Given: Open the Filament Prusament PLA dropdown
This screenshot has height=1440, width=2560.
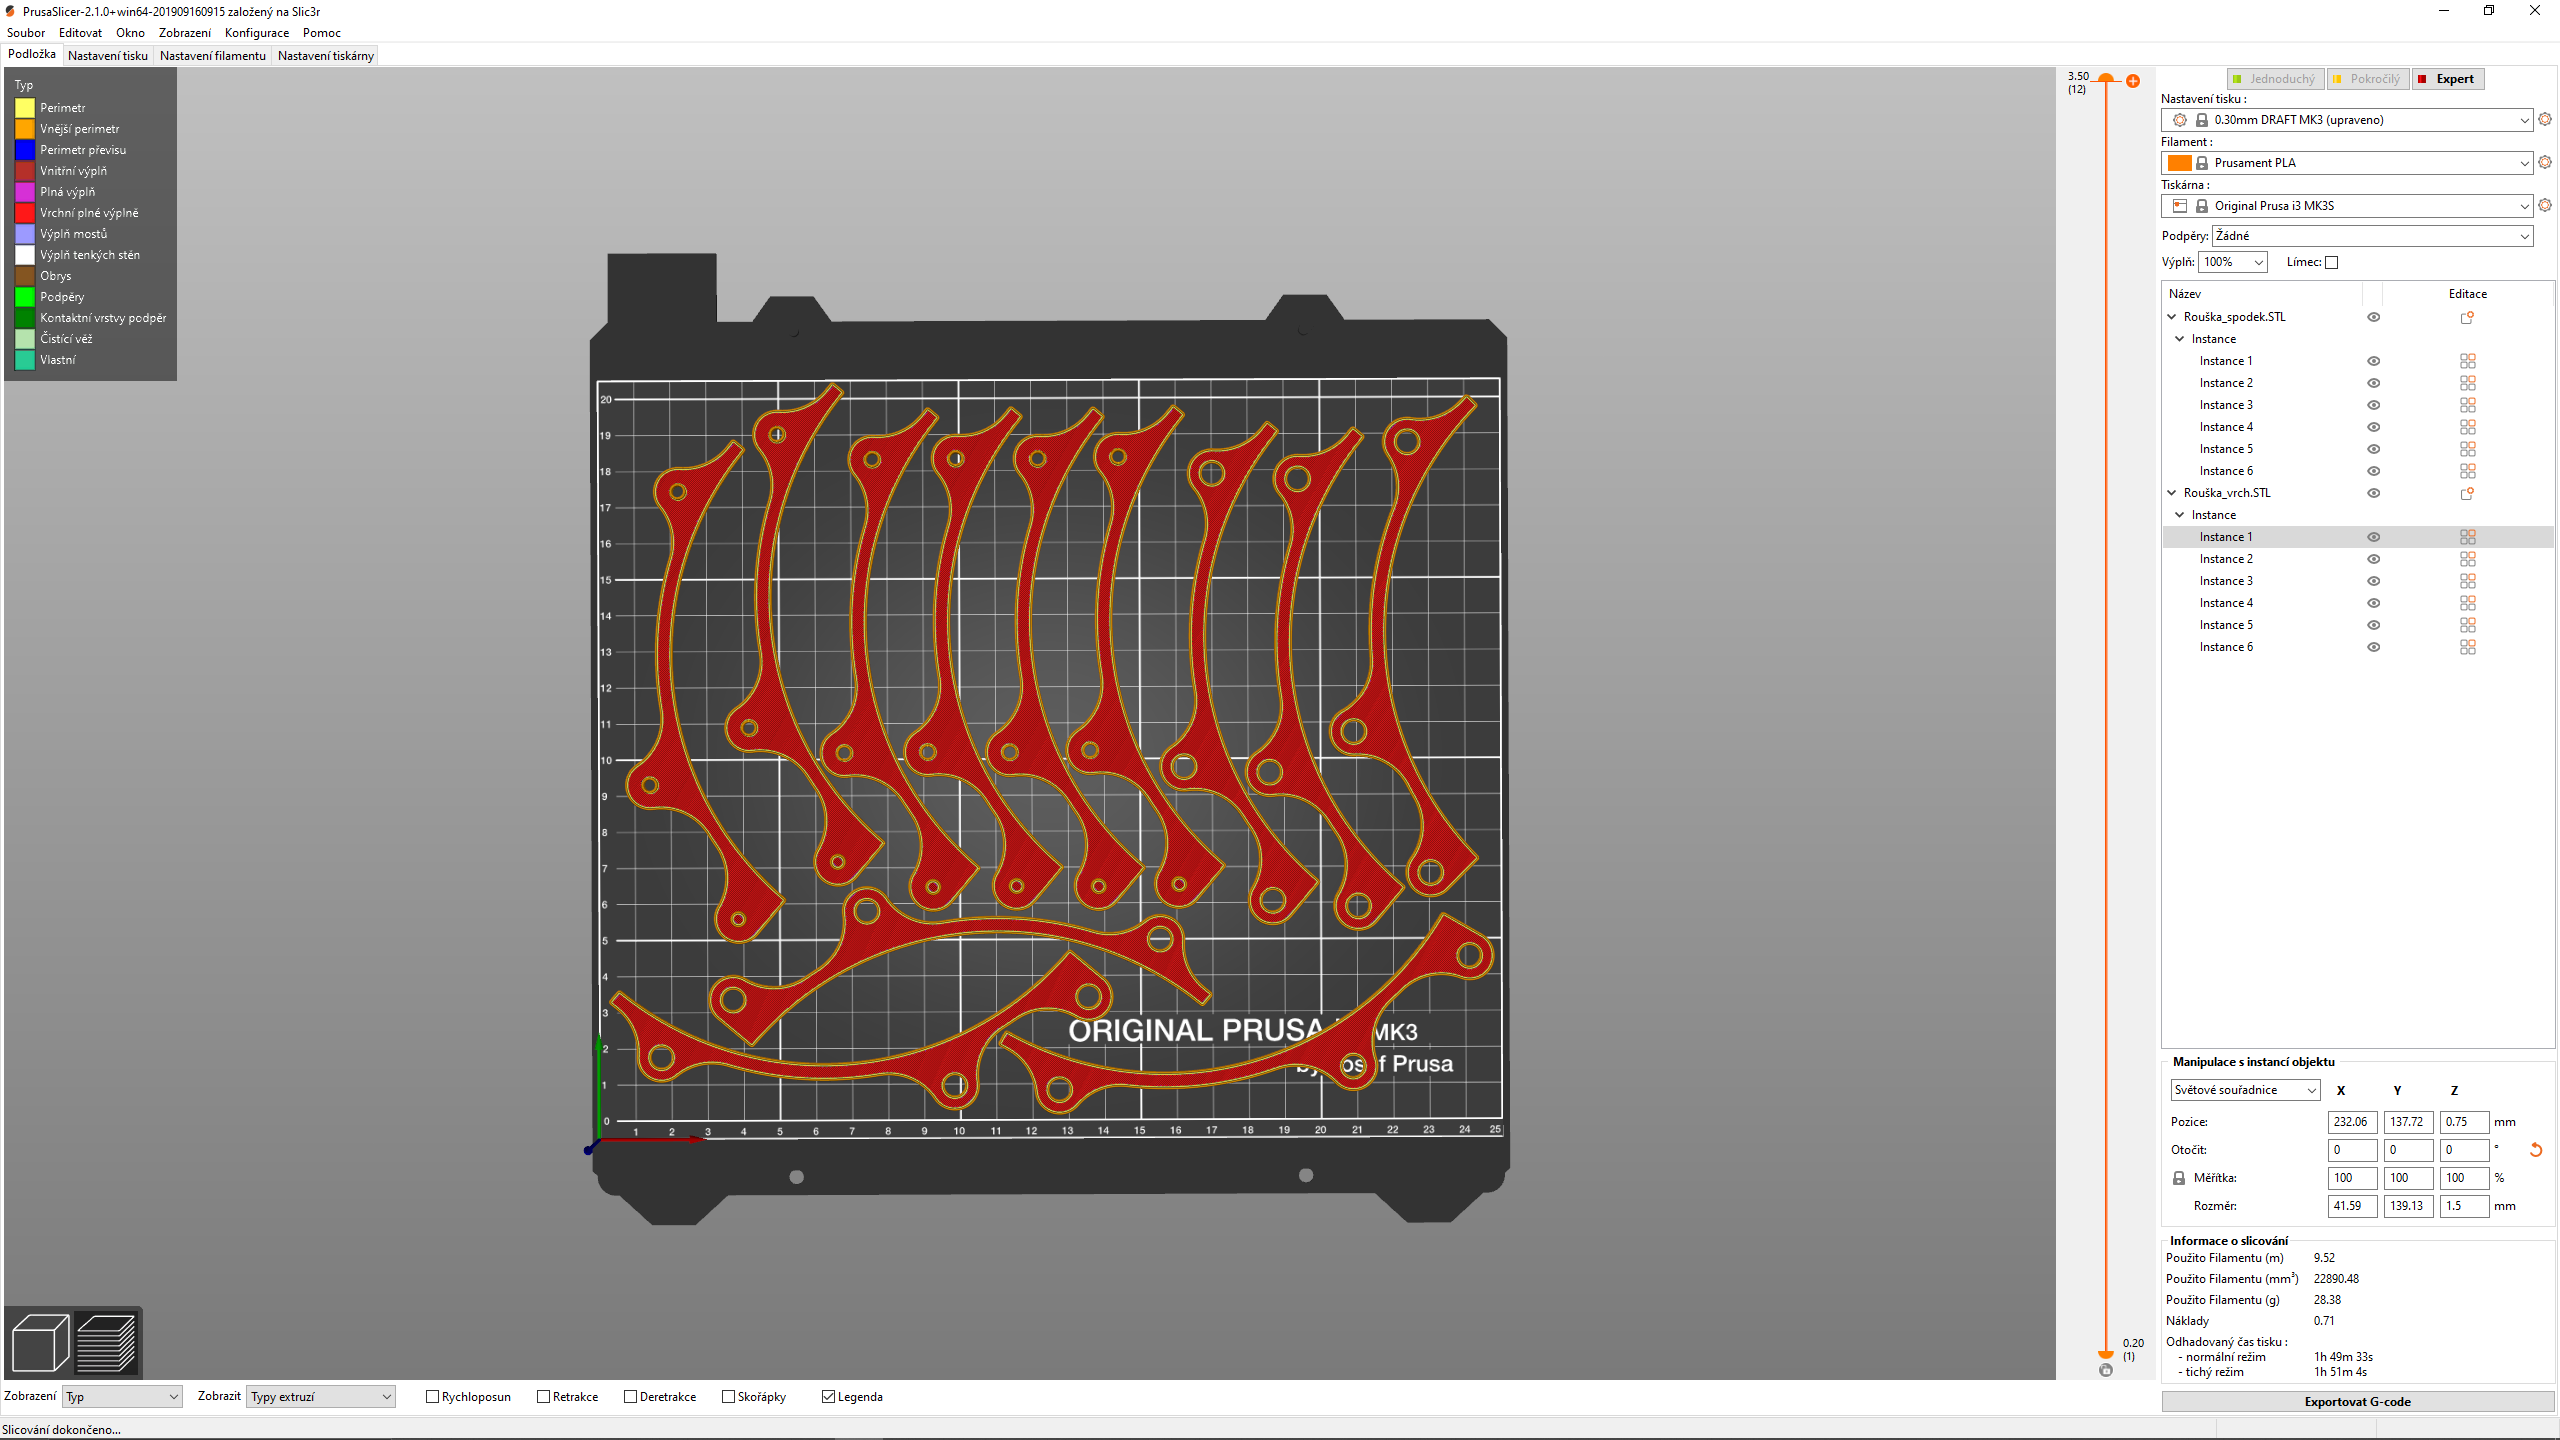Looking at the screenshot, I should click(2347, 163).
